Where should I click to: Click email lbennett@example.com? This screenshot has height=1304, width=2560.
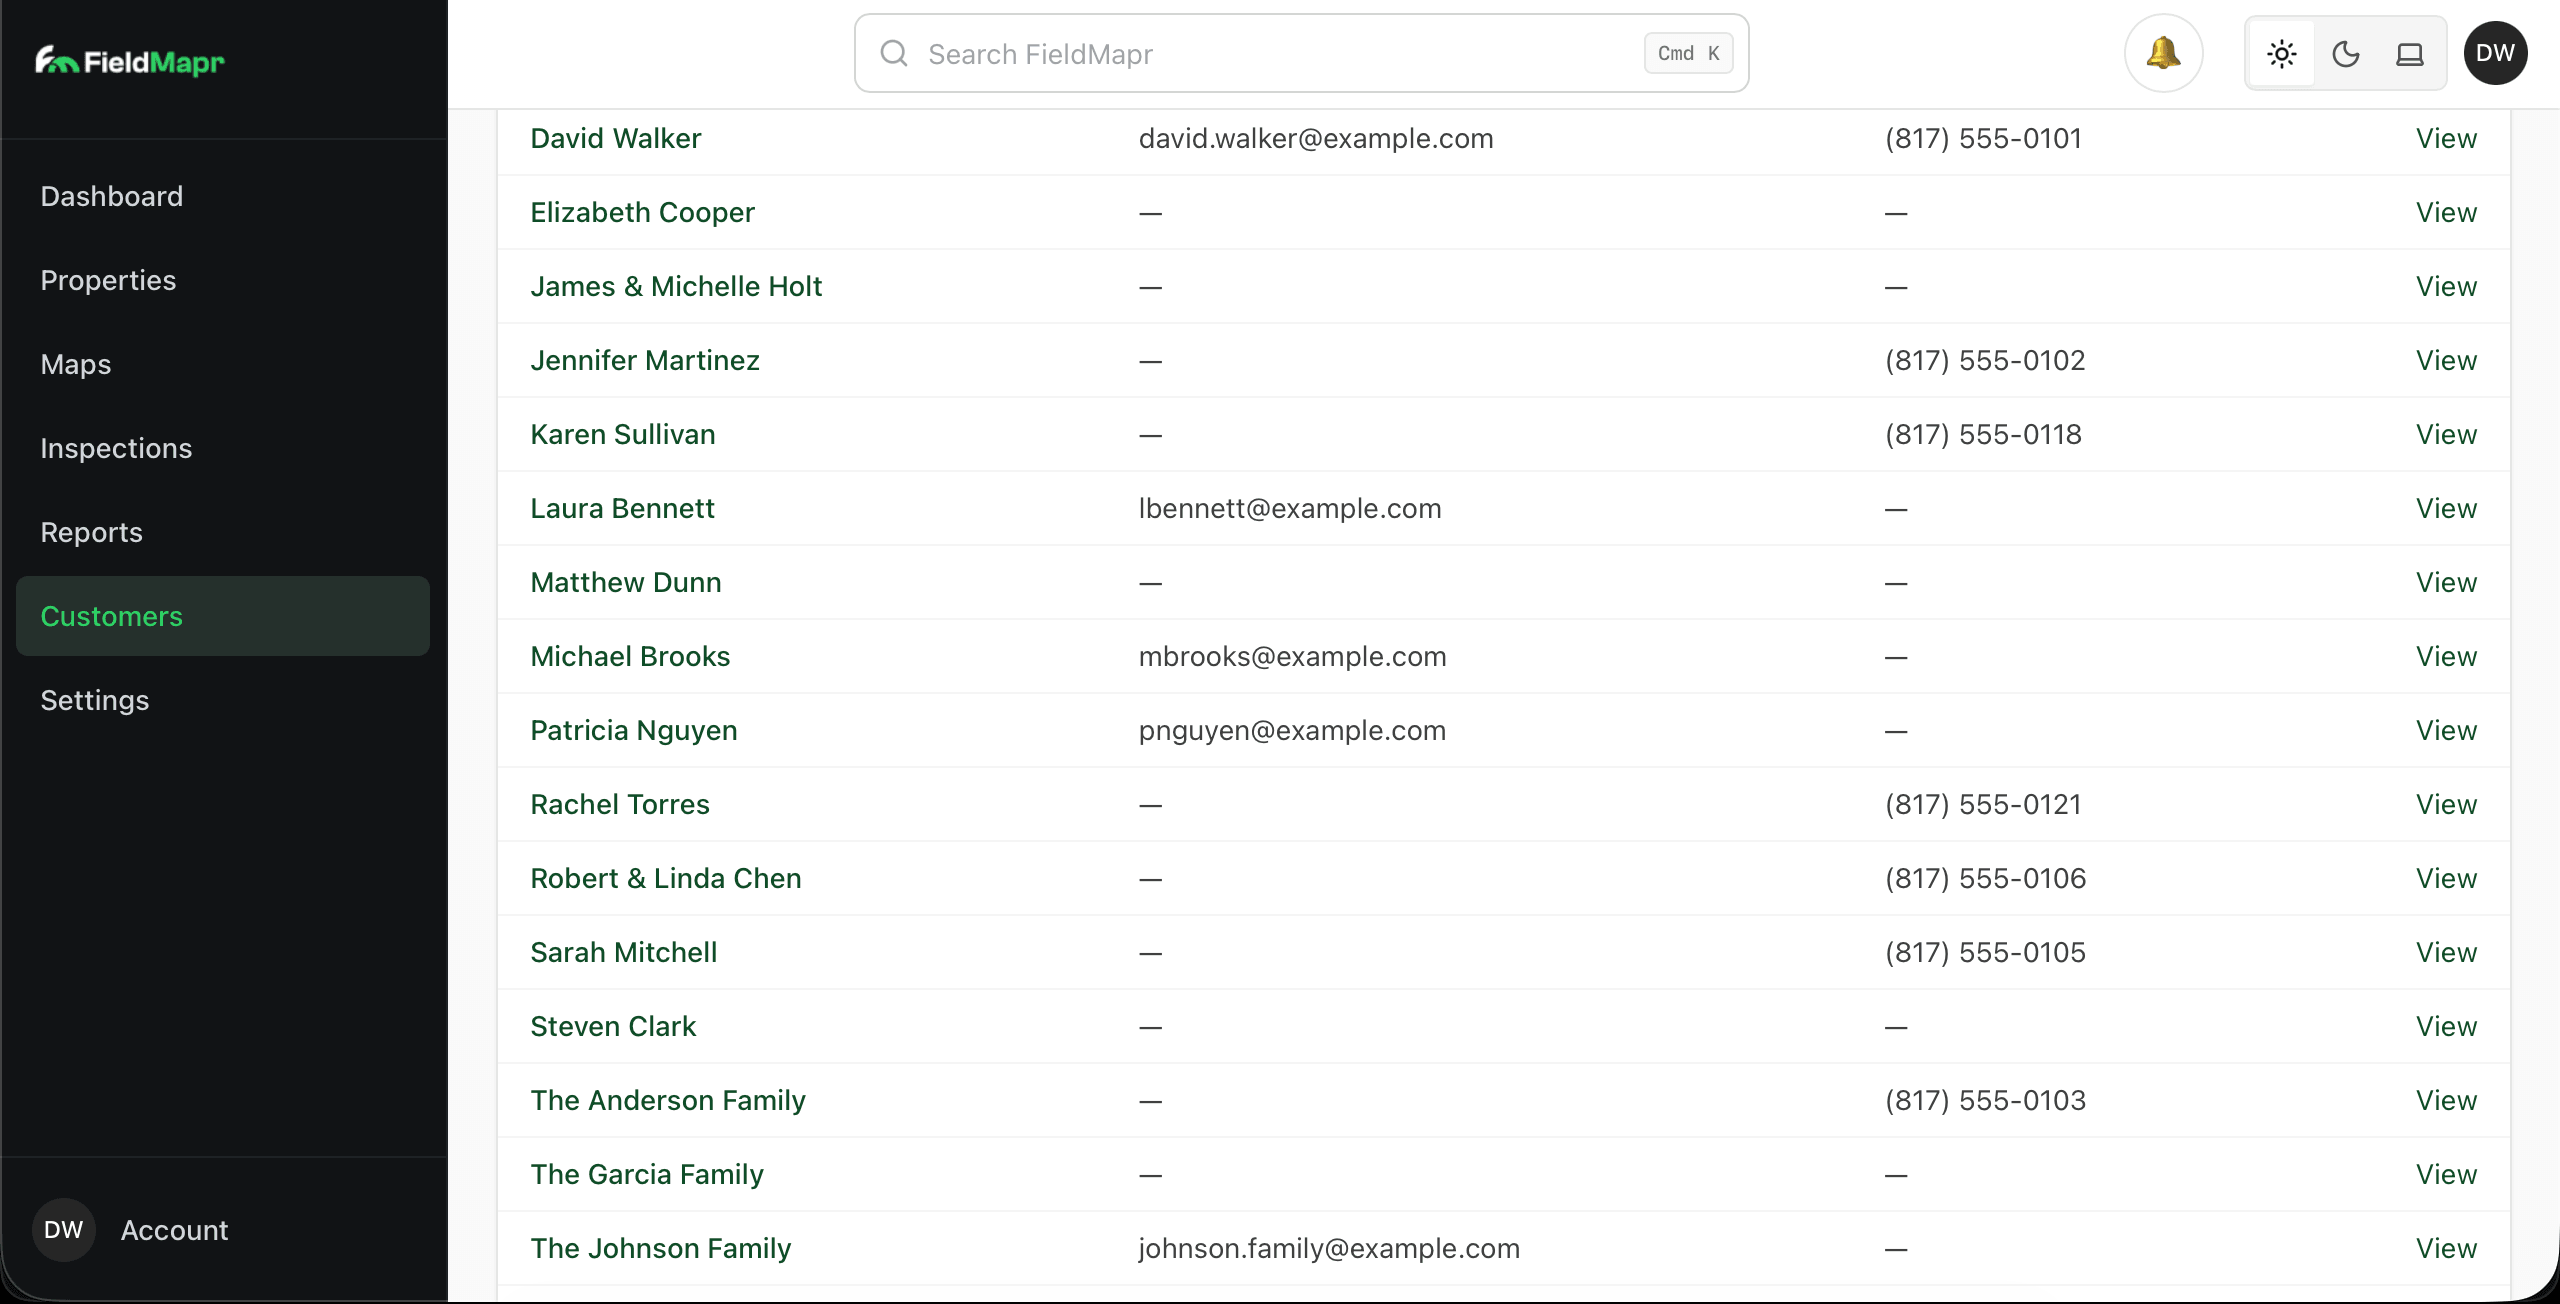click(1290, 508)
